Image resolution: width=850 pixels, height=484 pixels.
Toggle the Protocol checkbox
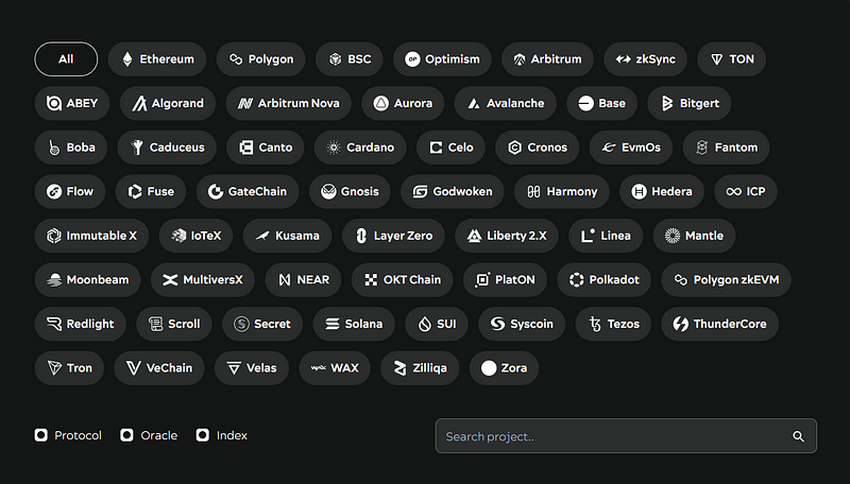41,435
